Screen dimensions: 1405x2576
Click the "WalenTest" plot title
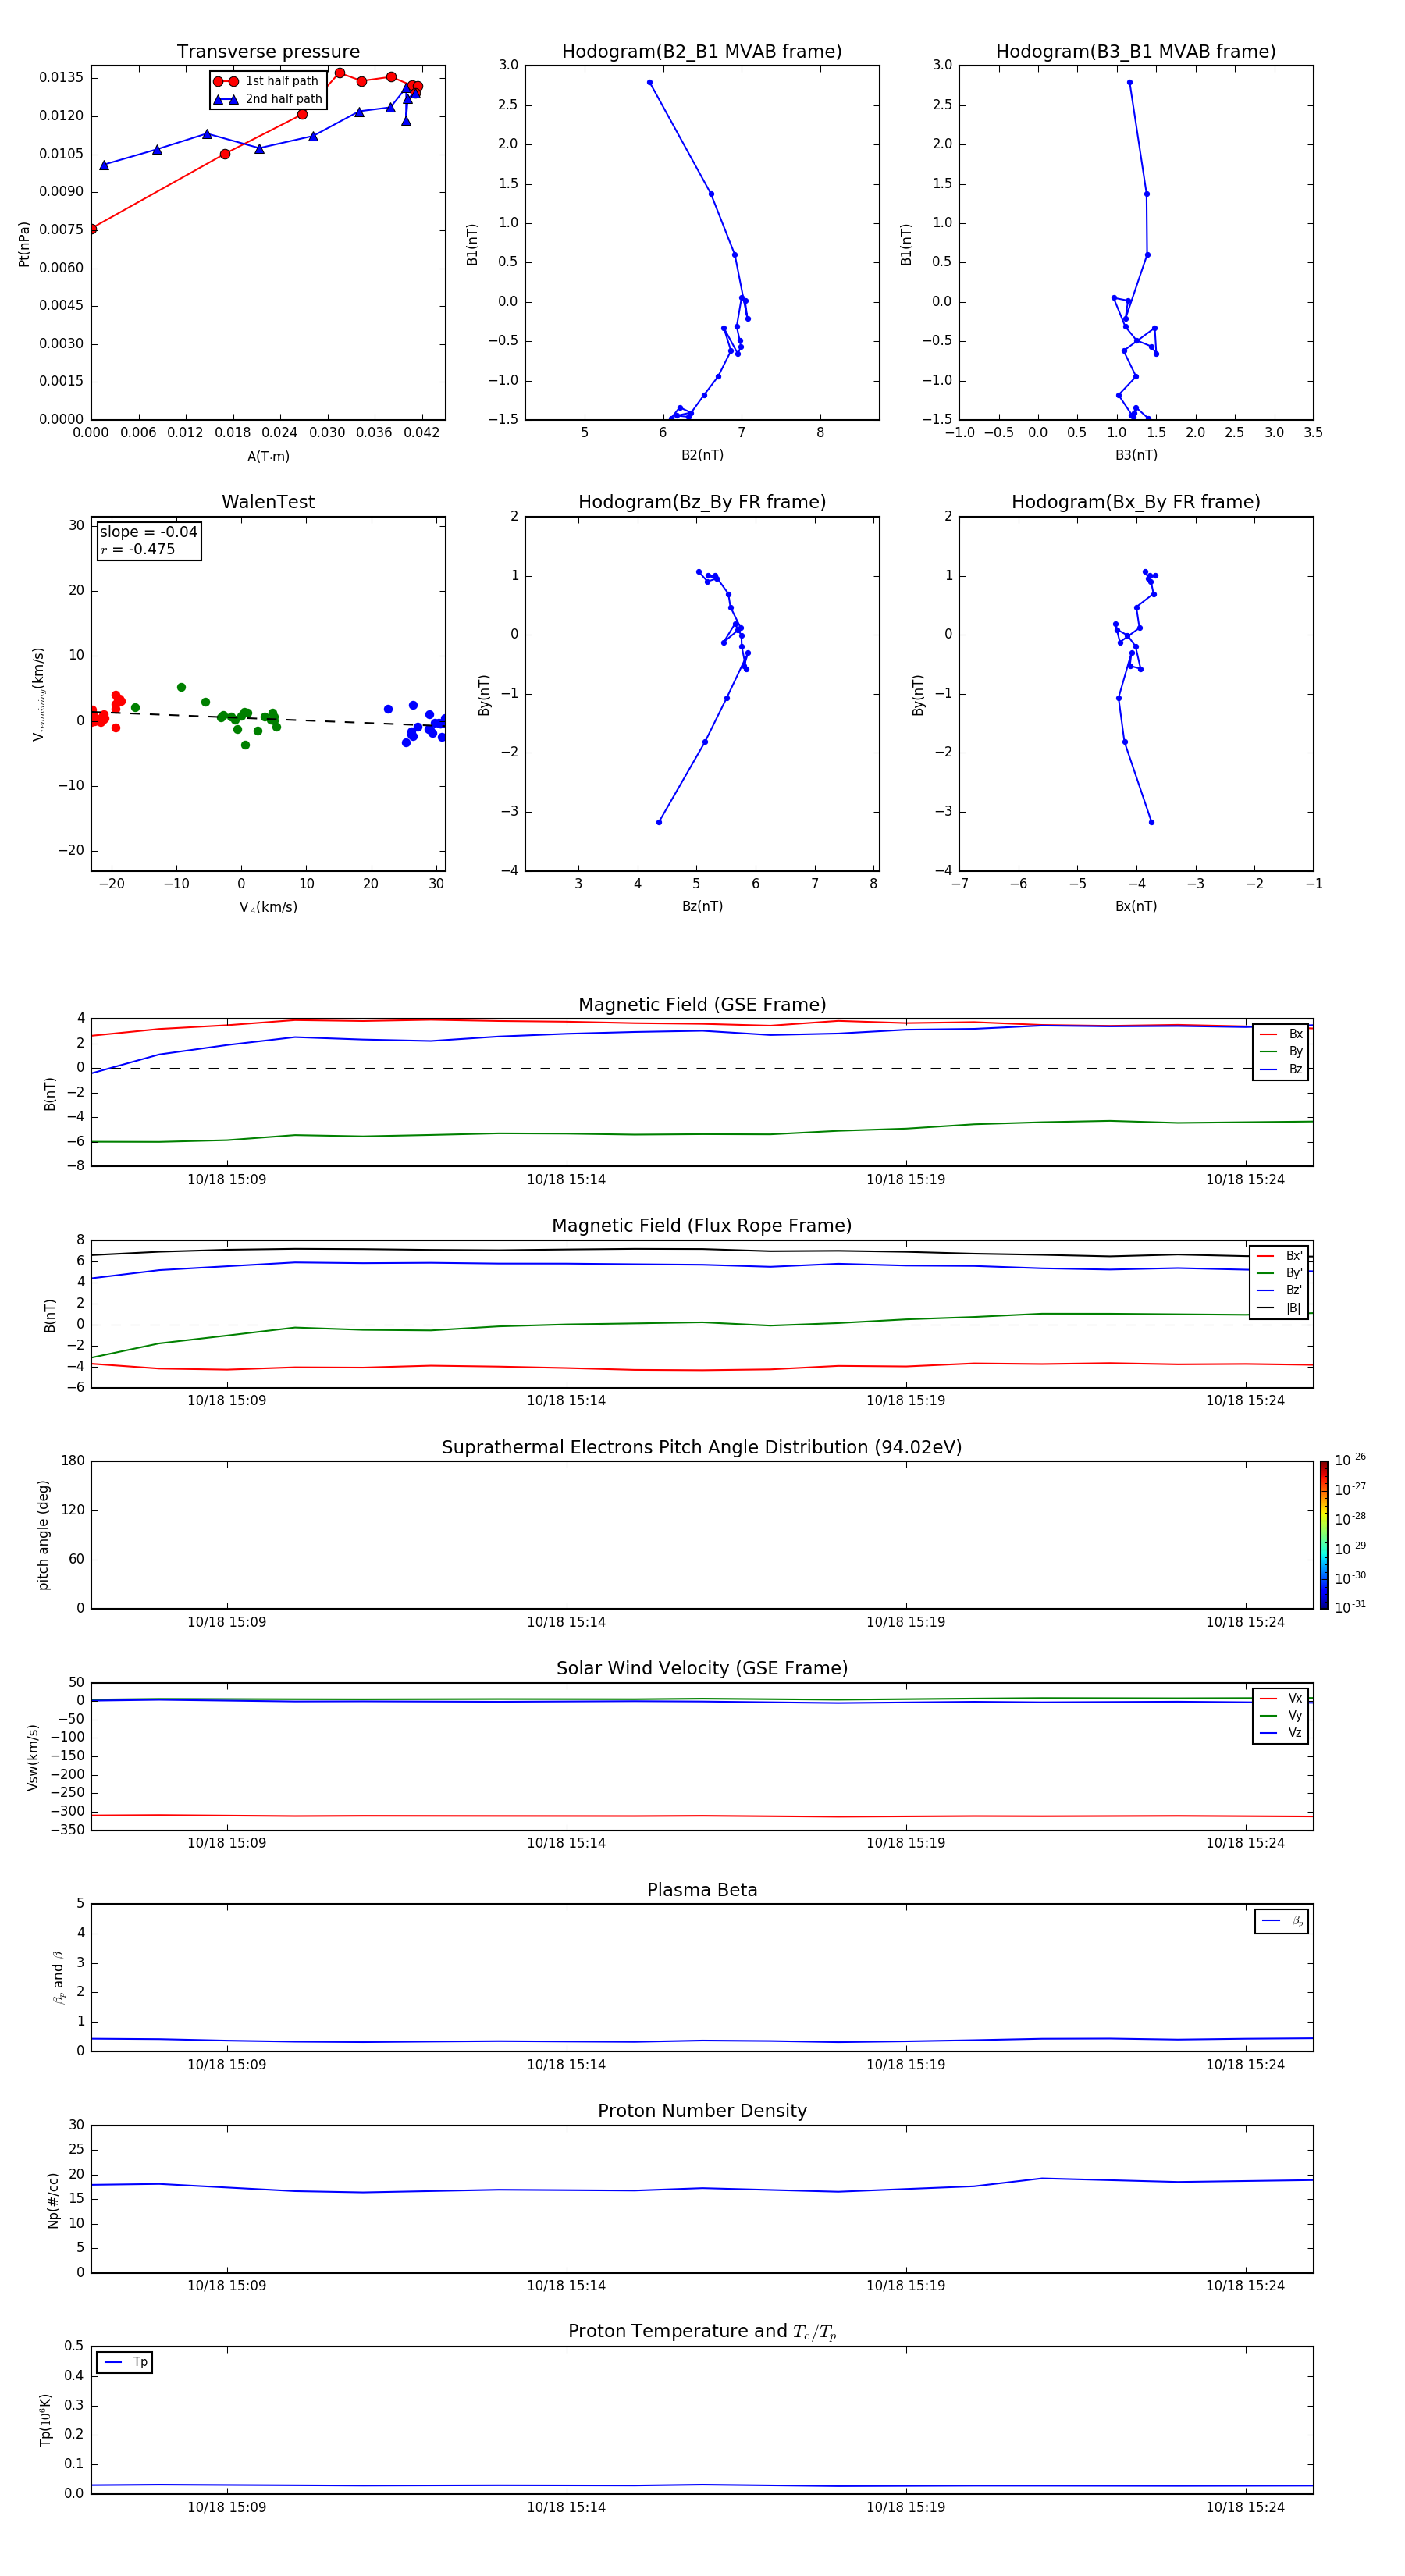coord(268,502)
